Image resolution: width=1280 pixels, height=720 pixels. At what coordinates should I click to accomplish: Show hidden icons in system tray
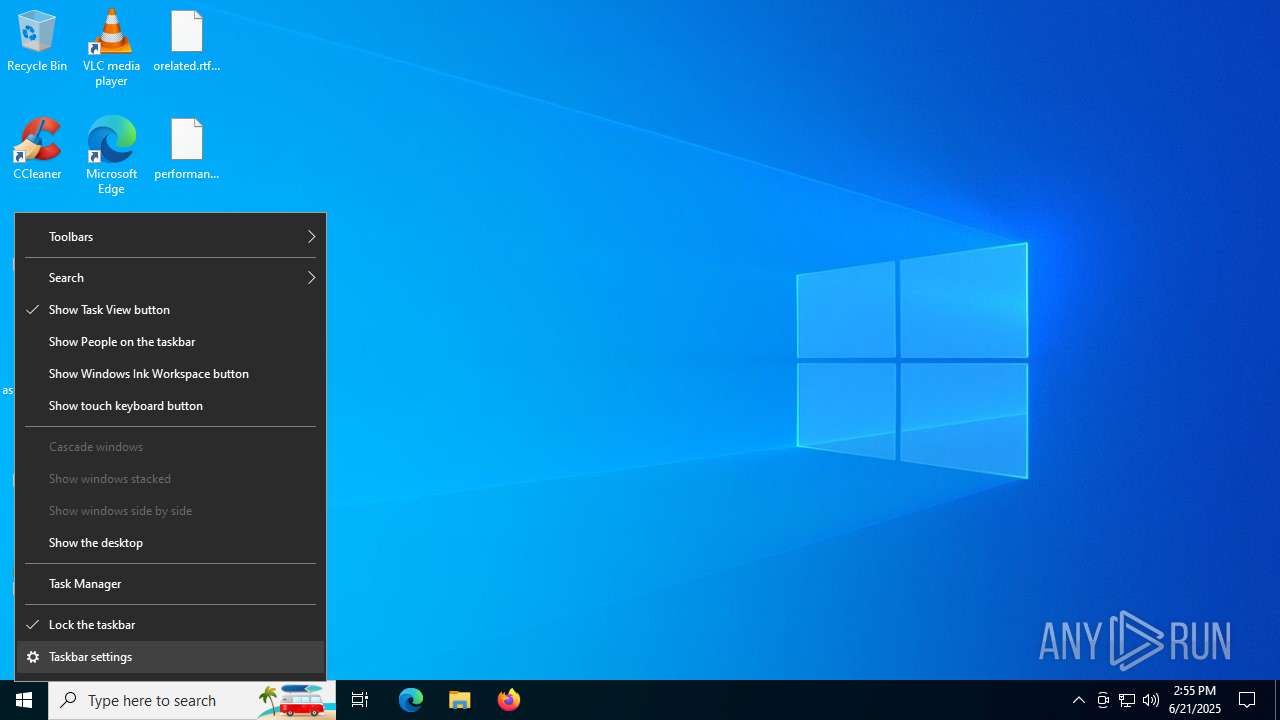pos(1078,700)
